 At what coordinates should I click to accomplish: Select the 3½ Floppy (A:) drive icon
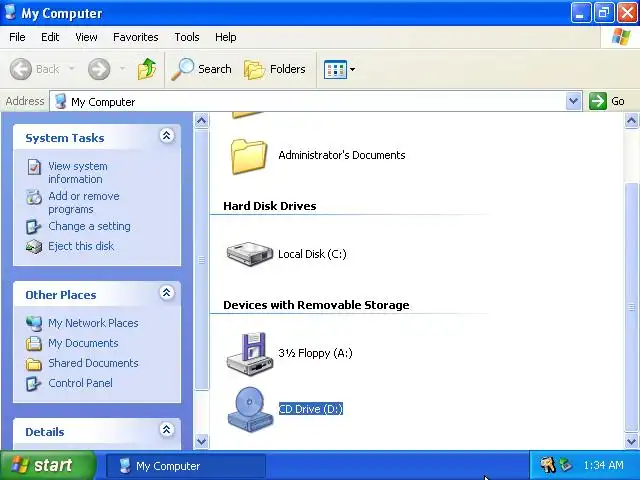click(249, 353)
